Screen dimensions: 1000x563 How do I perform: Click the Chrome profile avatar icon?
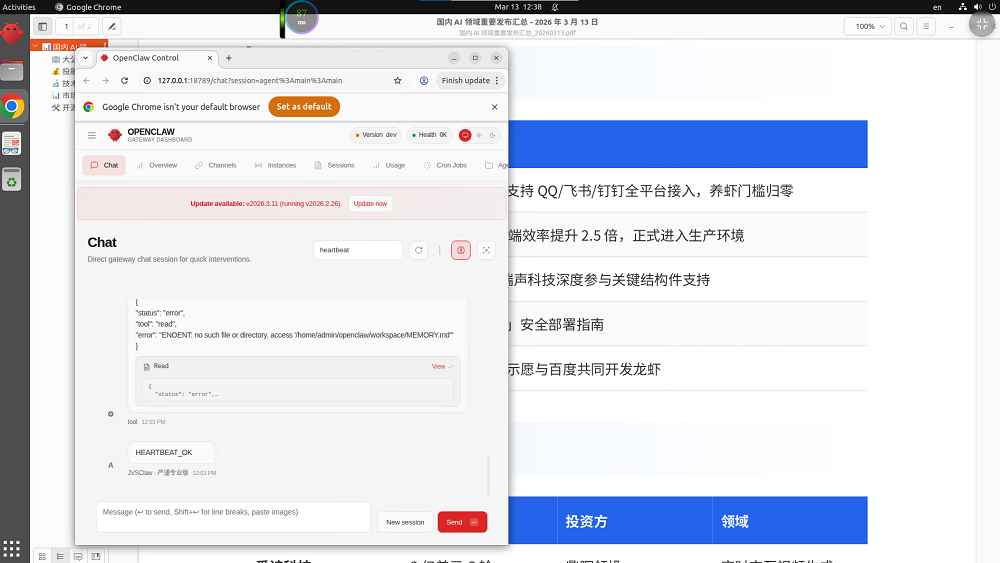click(x=424, y=80)
